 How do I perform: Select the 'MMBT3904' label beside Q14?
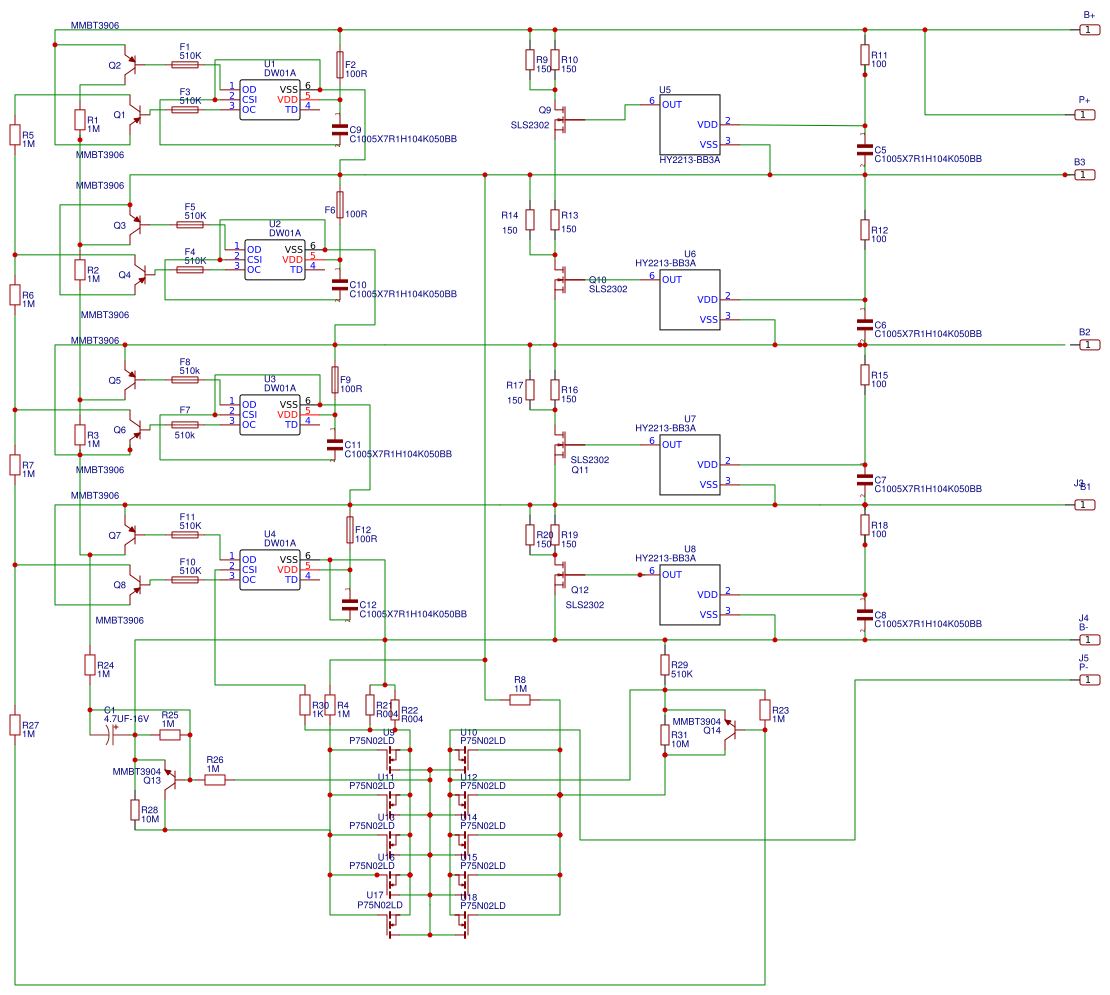click(697, 722)
